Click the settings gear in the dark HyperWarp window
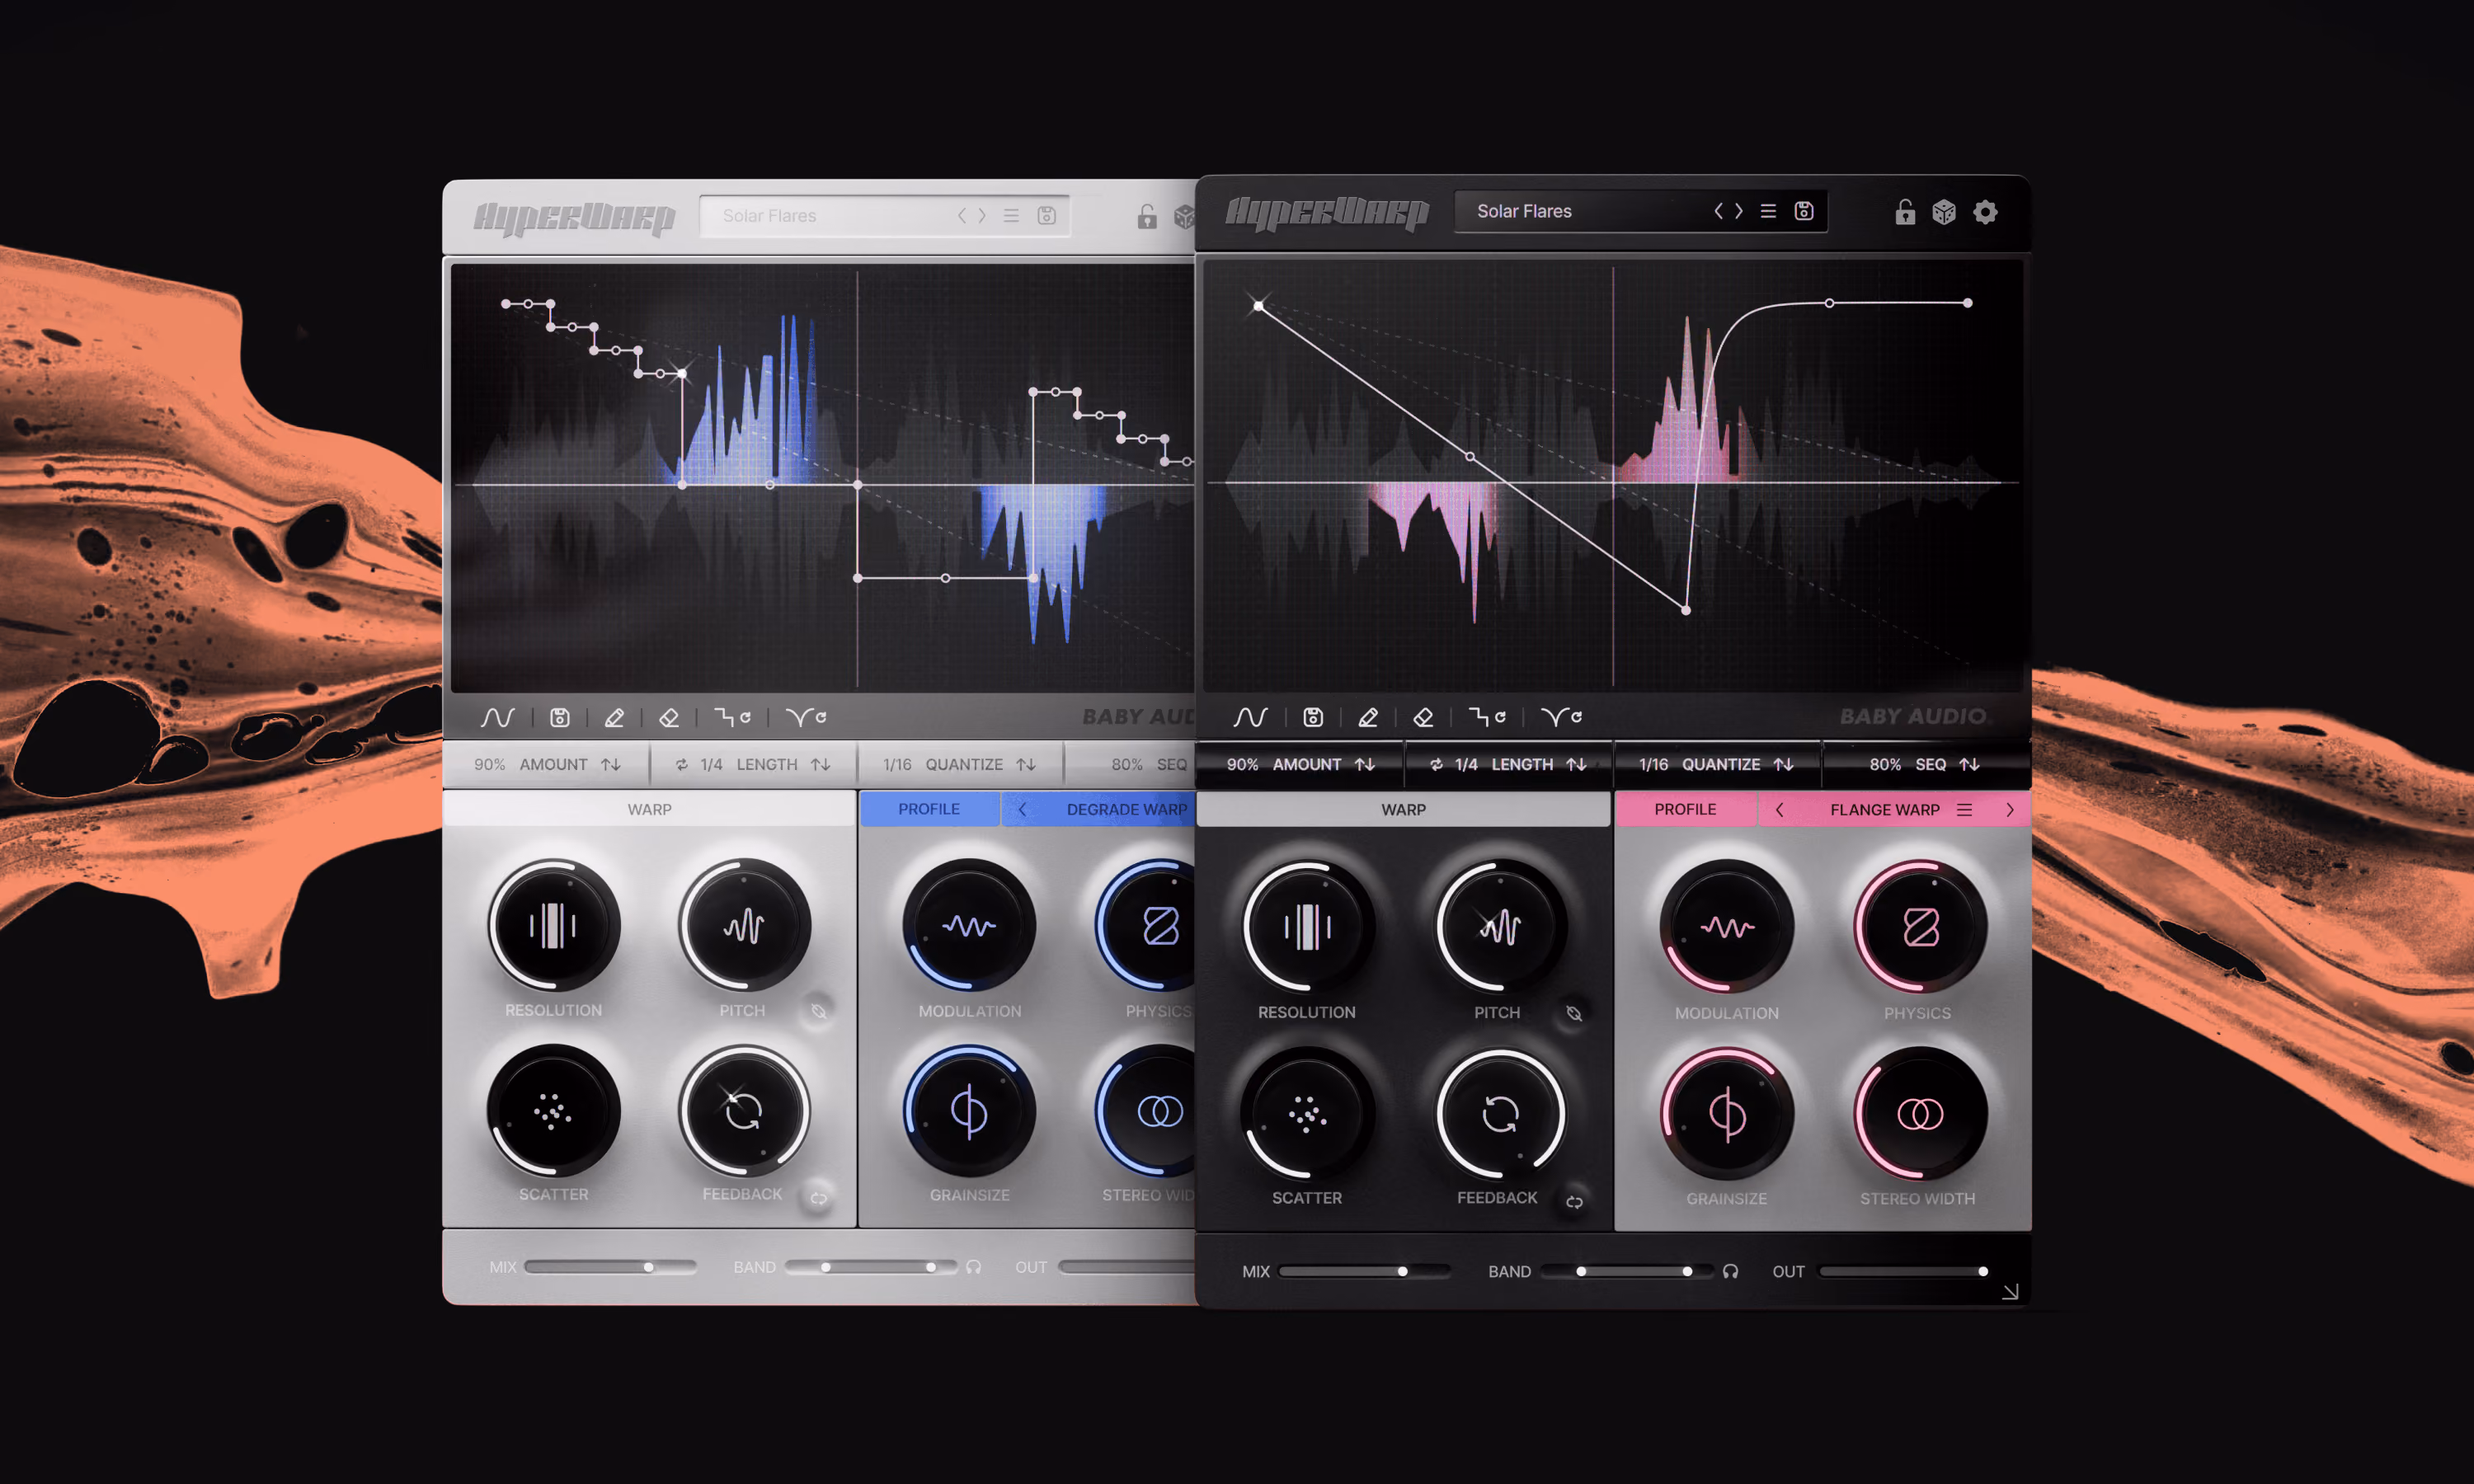Image resolution: width=2474 pixels, height=1484 pixels. coord(1985,212)
